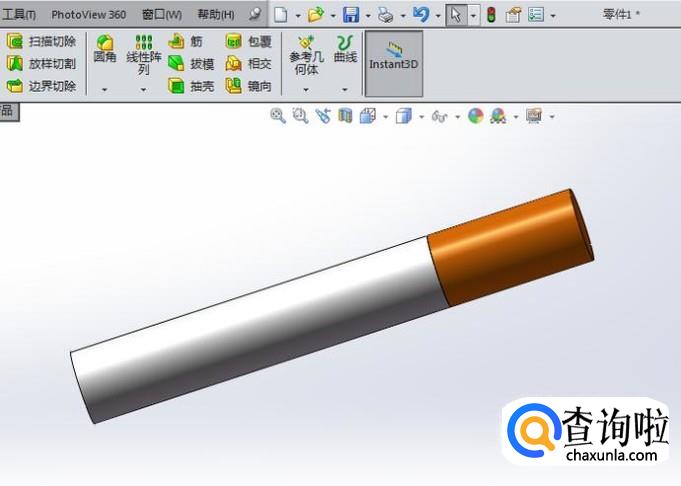Image resolution: width=681 pixels, height=486 pixels.
Task: Click the Save floppy disk button
Action: coord(351,15)
